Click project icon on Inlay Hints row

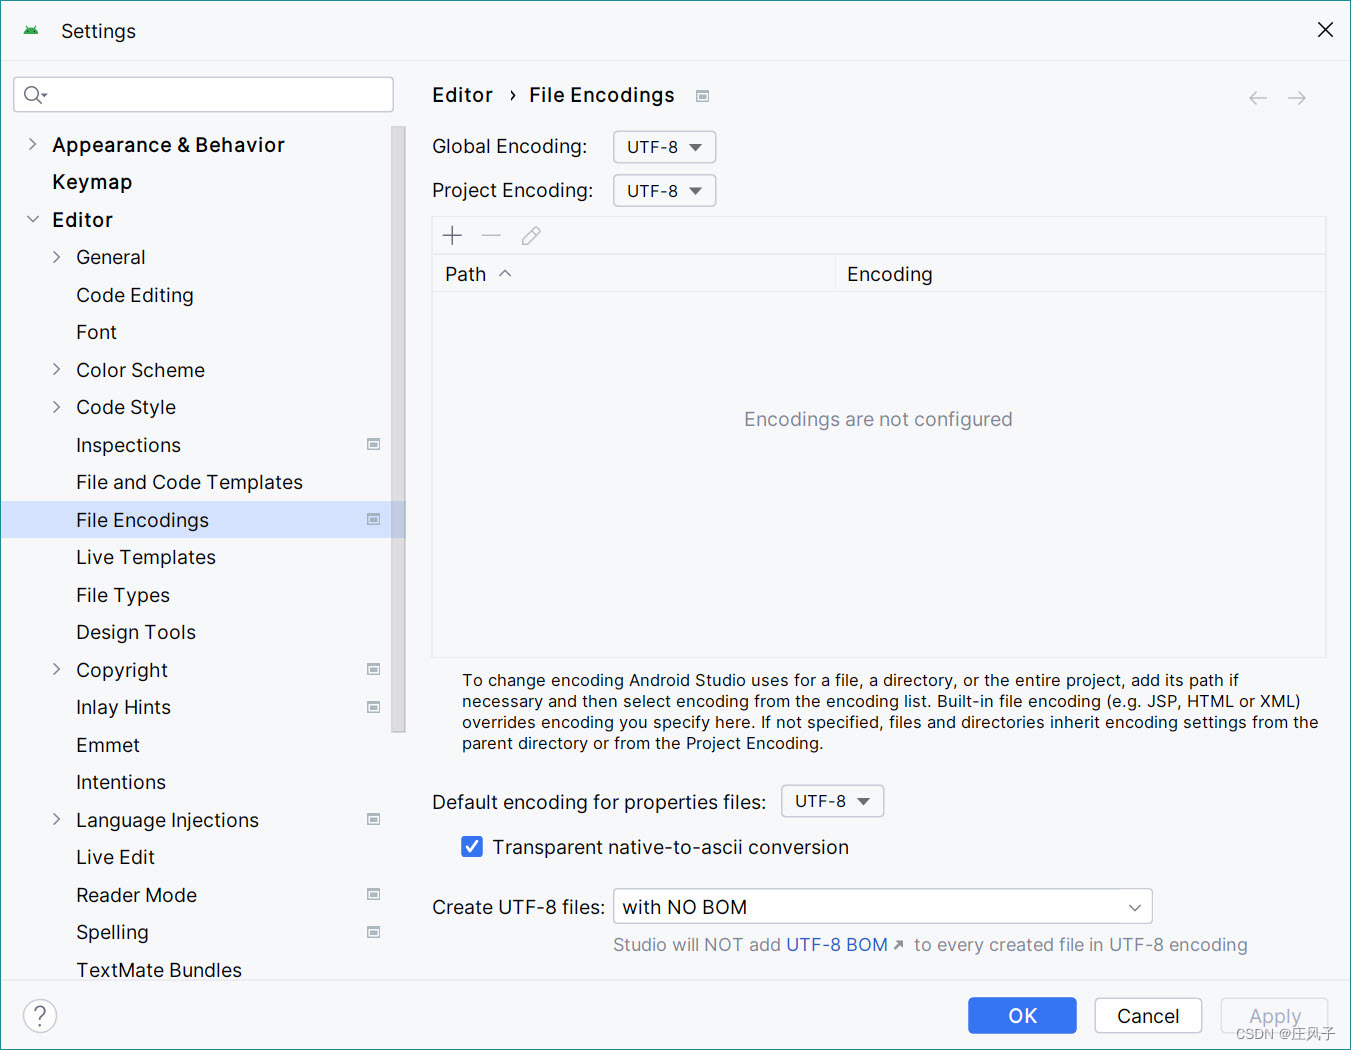(374, 707)
